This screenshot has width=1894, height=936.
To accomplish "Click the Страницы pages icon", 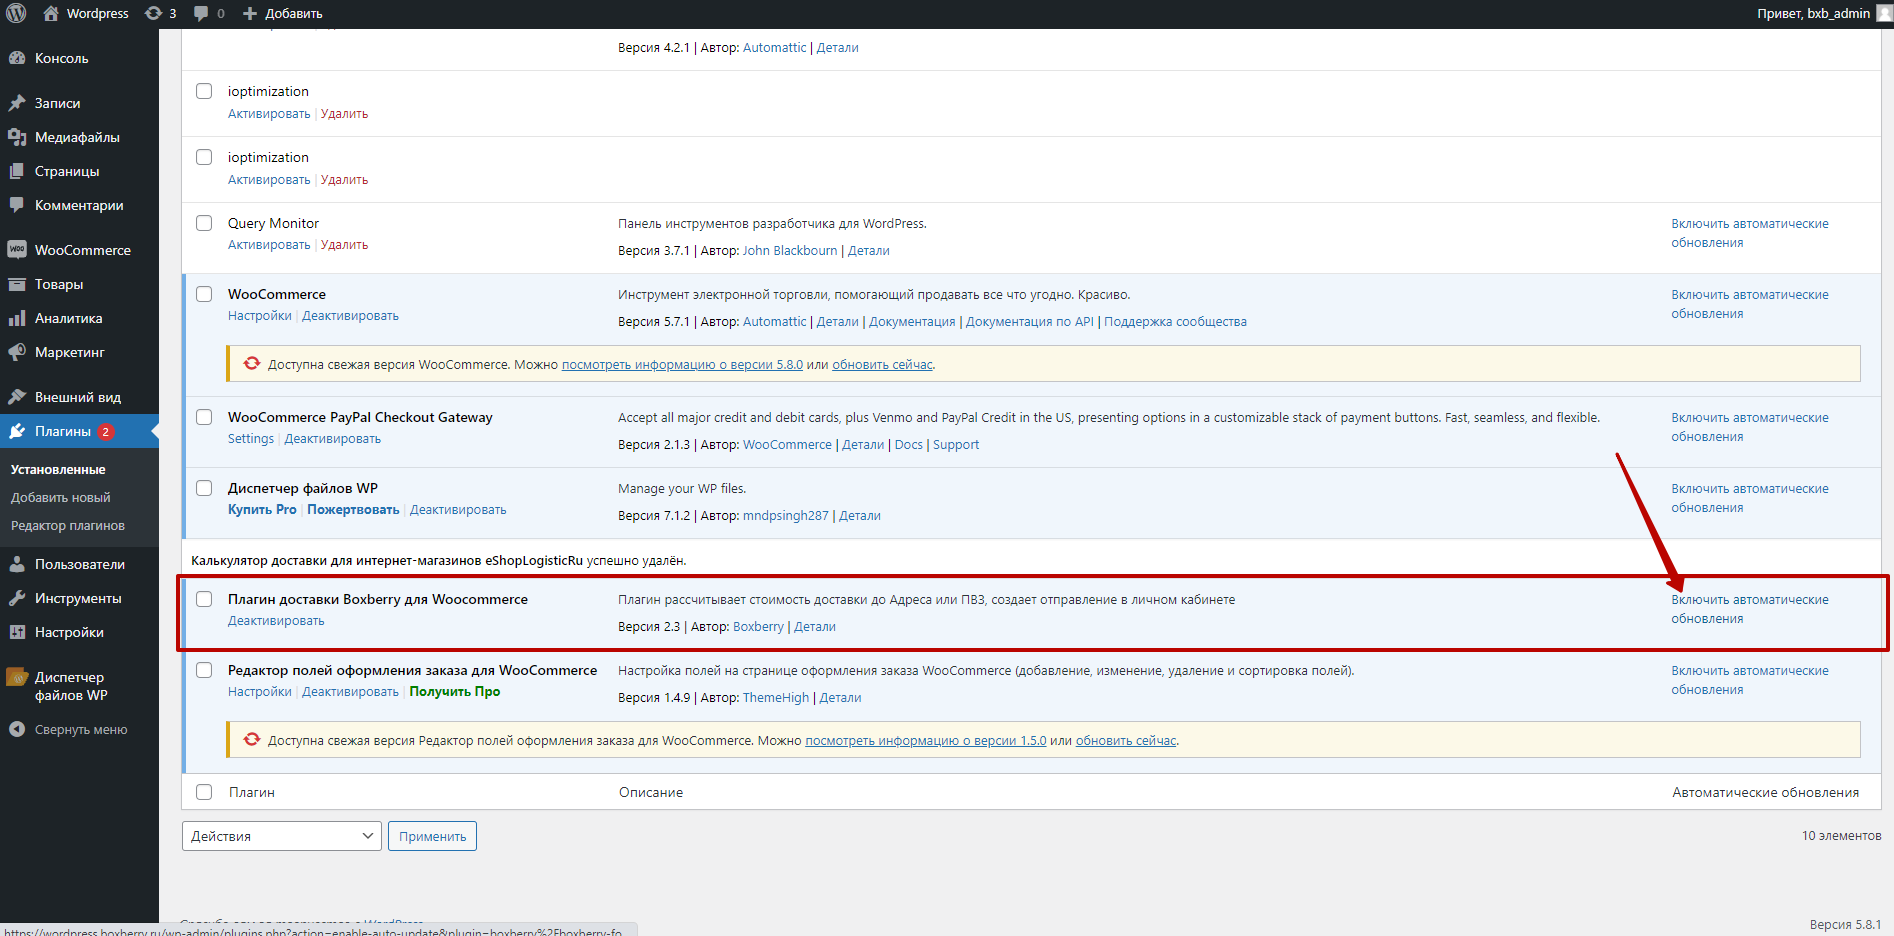I will [17, 171].
